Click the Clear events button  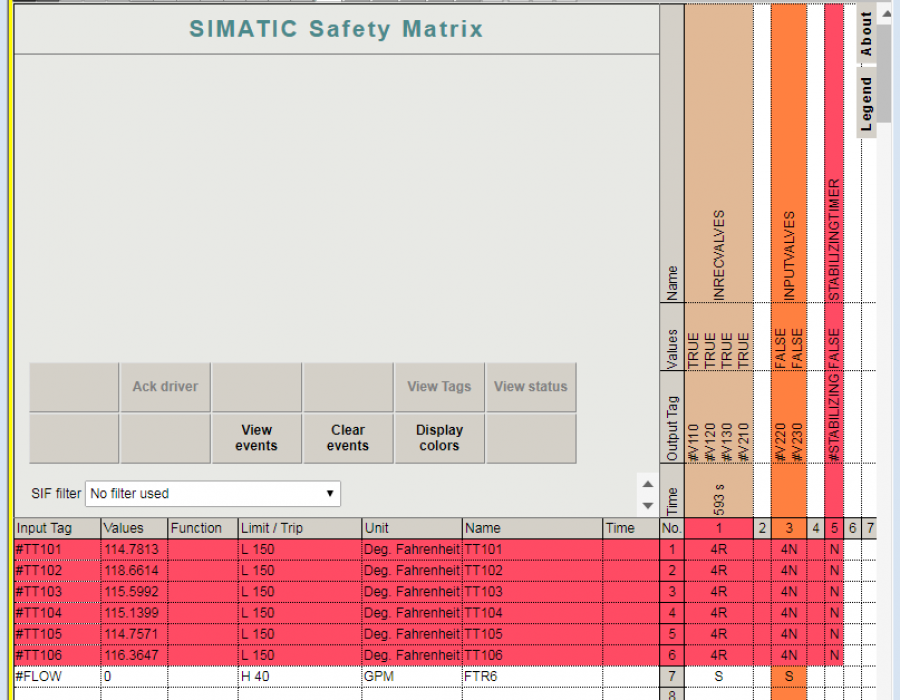click(348, 438)
